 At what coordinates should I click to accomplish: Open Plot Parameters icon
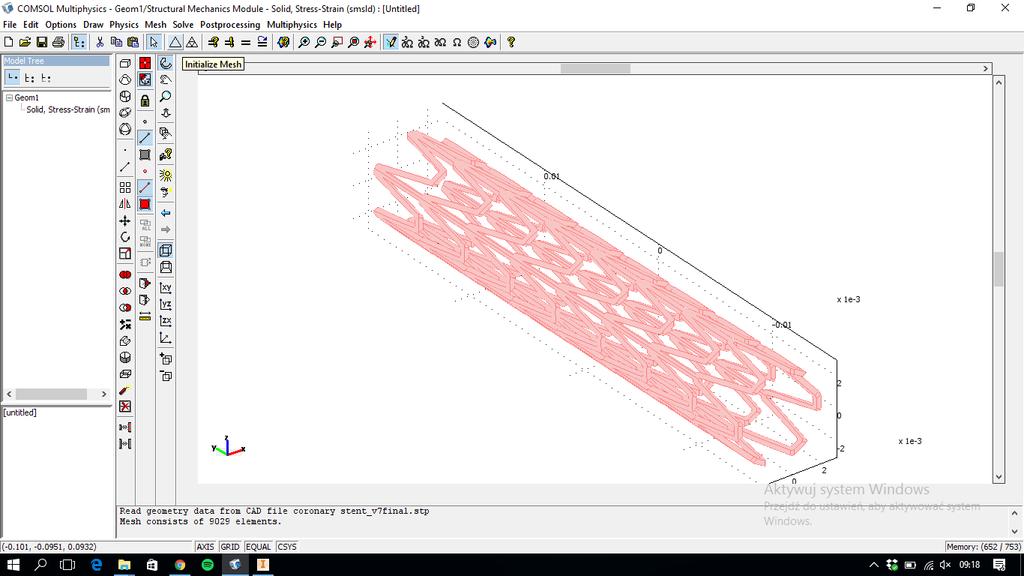click(283, 42)
